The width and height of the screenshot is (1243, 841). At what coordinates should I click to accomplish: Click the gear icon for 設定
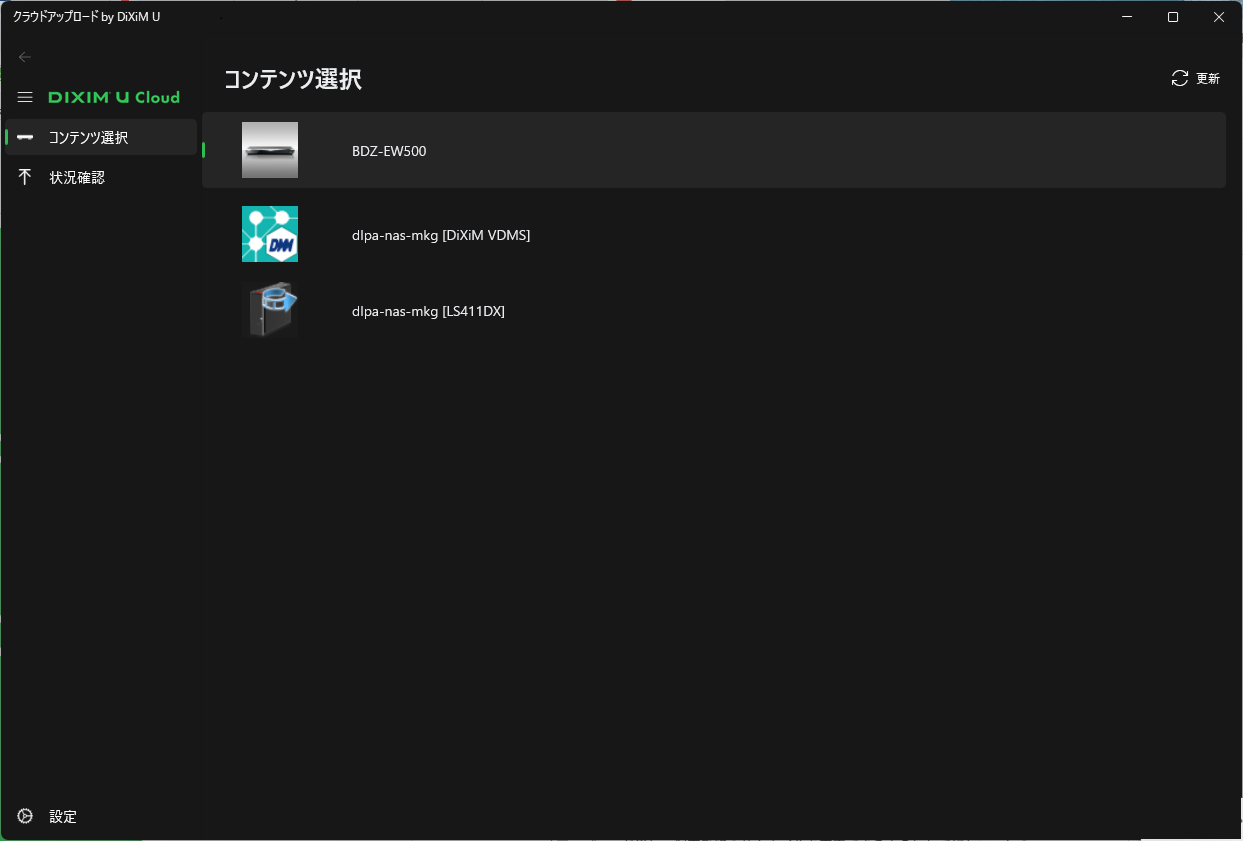(25, 816)
